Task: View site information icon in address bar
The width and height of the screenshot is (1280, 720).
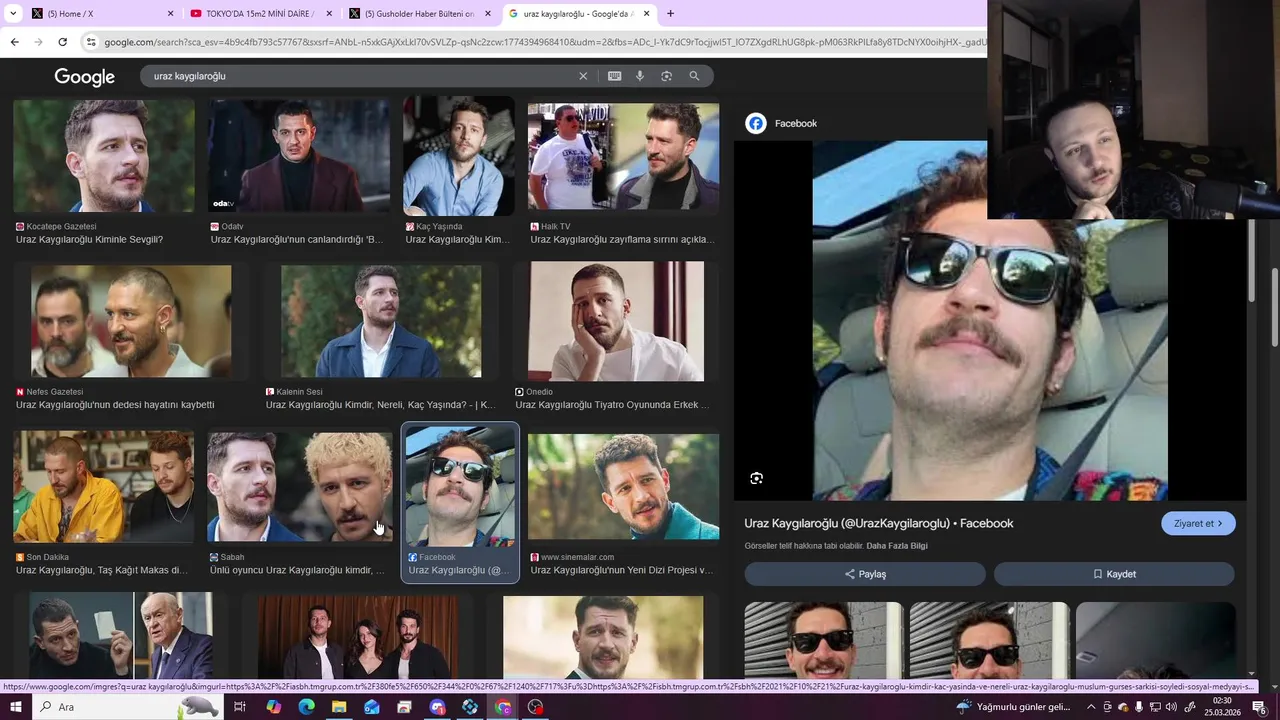Action: click(91, 42)
